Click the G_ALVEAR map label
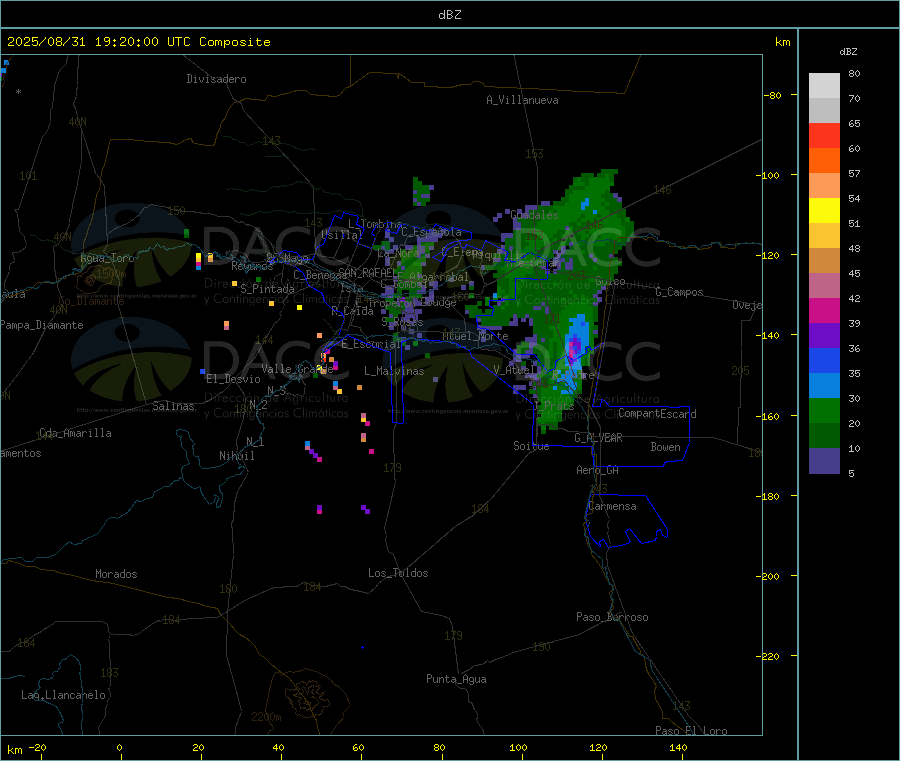The width and height of the screenshot is (900, 761). click(598, 438)
